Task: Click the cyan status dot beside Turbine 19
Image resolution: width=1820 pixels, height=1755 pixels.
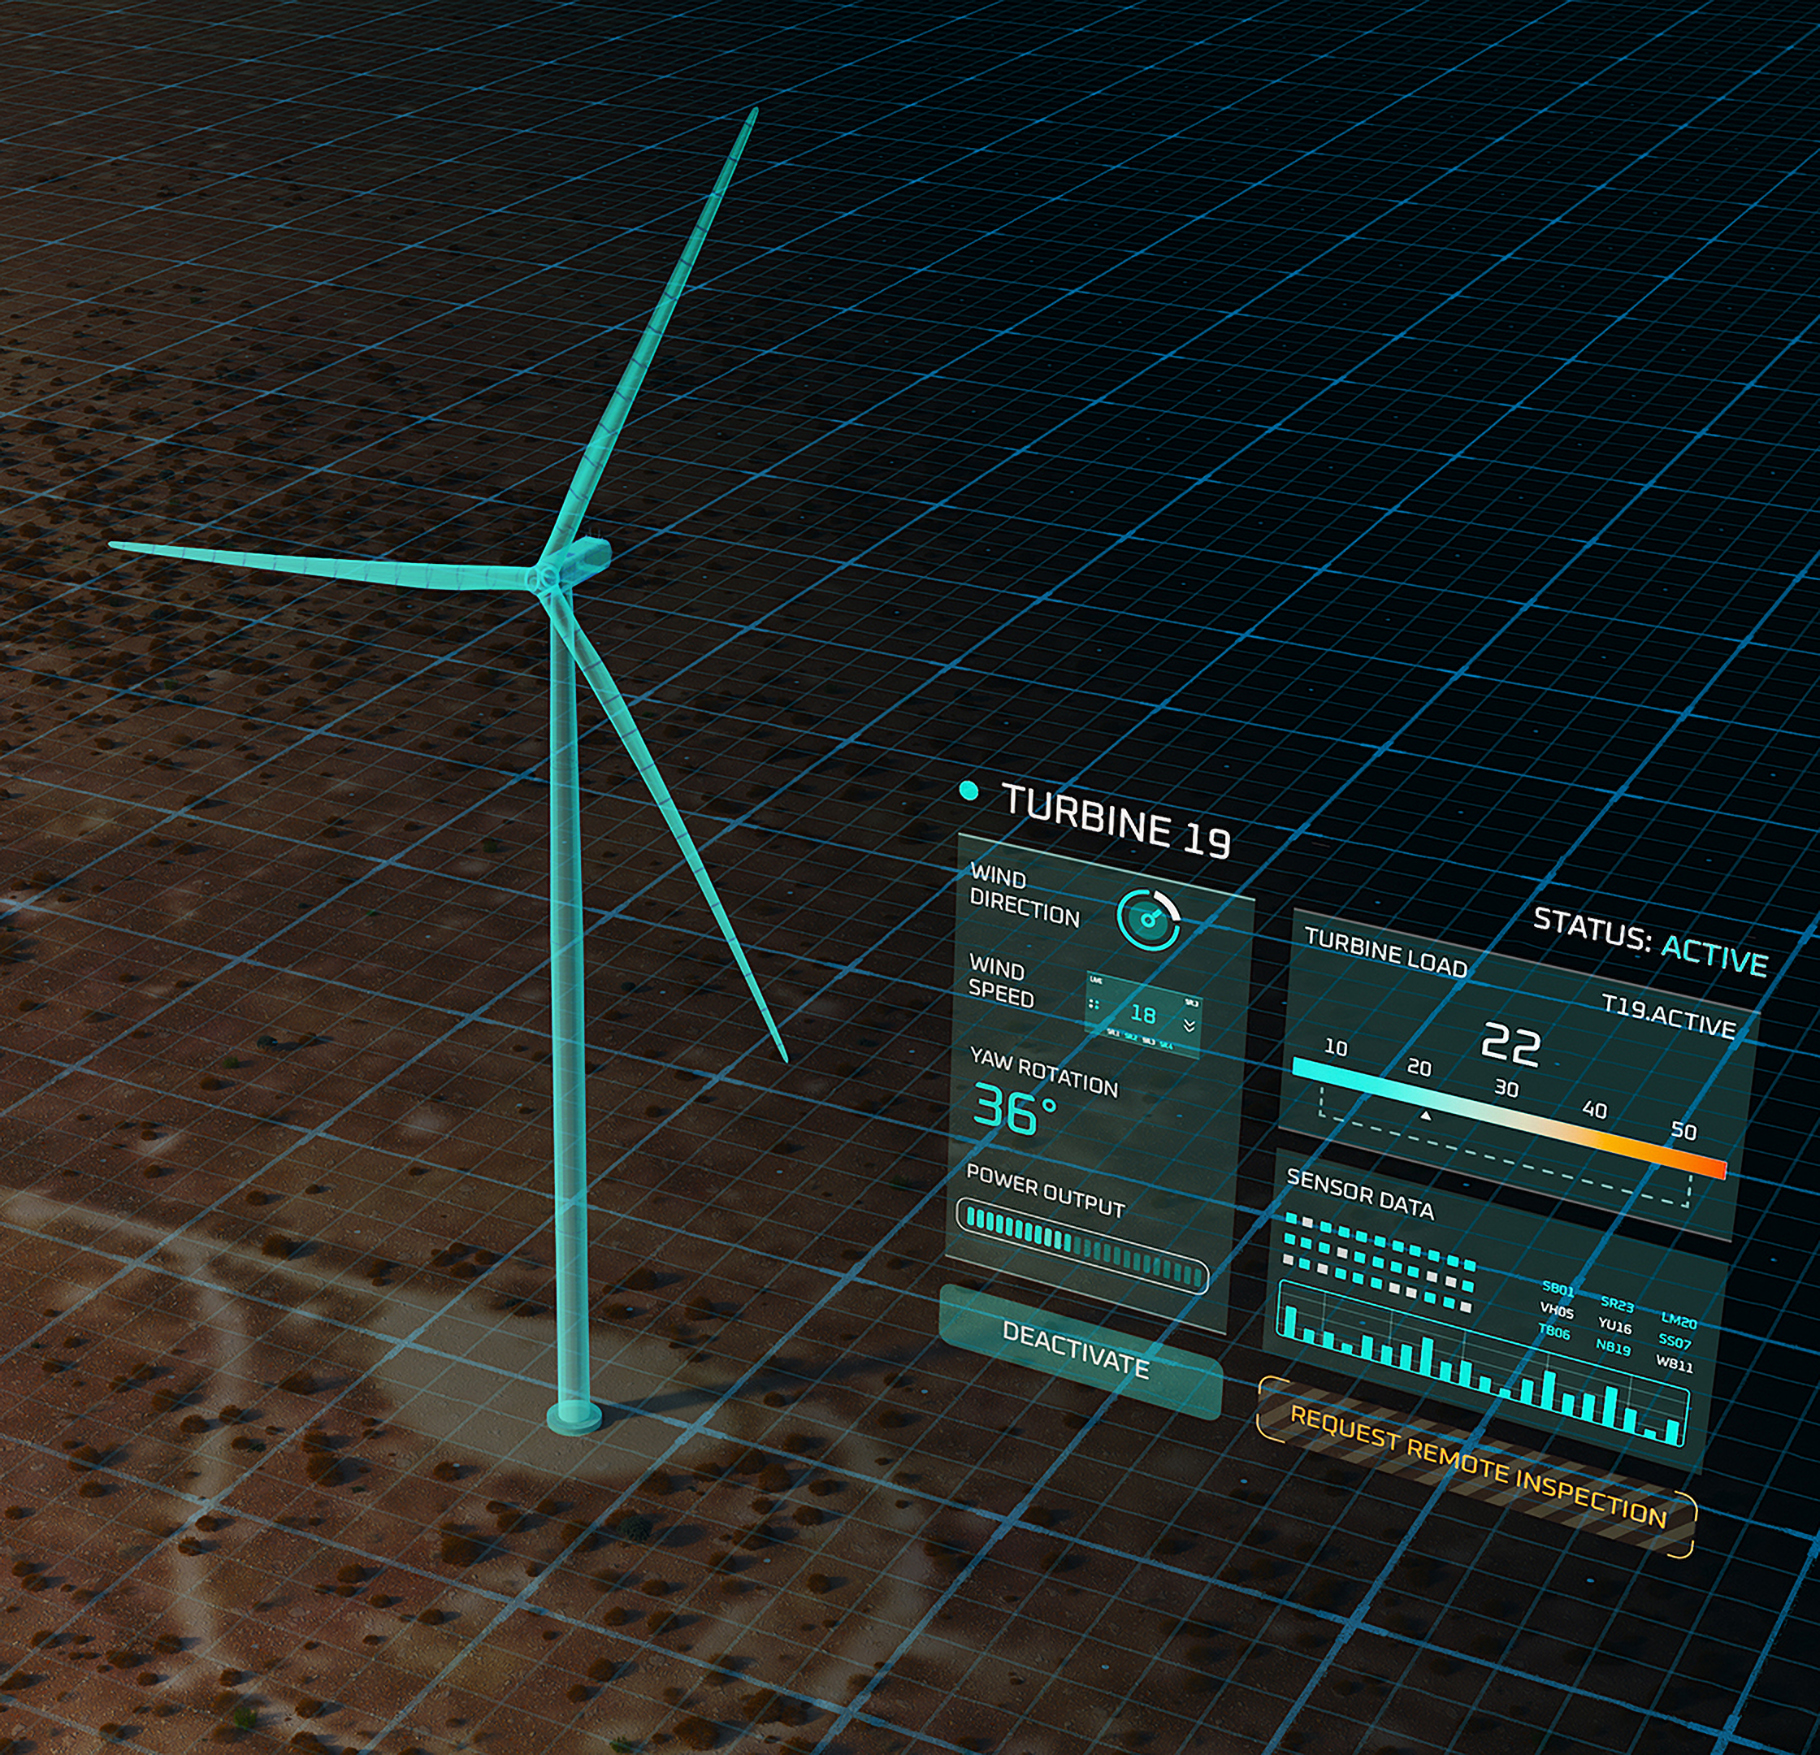Action: pos(968,791)
